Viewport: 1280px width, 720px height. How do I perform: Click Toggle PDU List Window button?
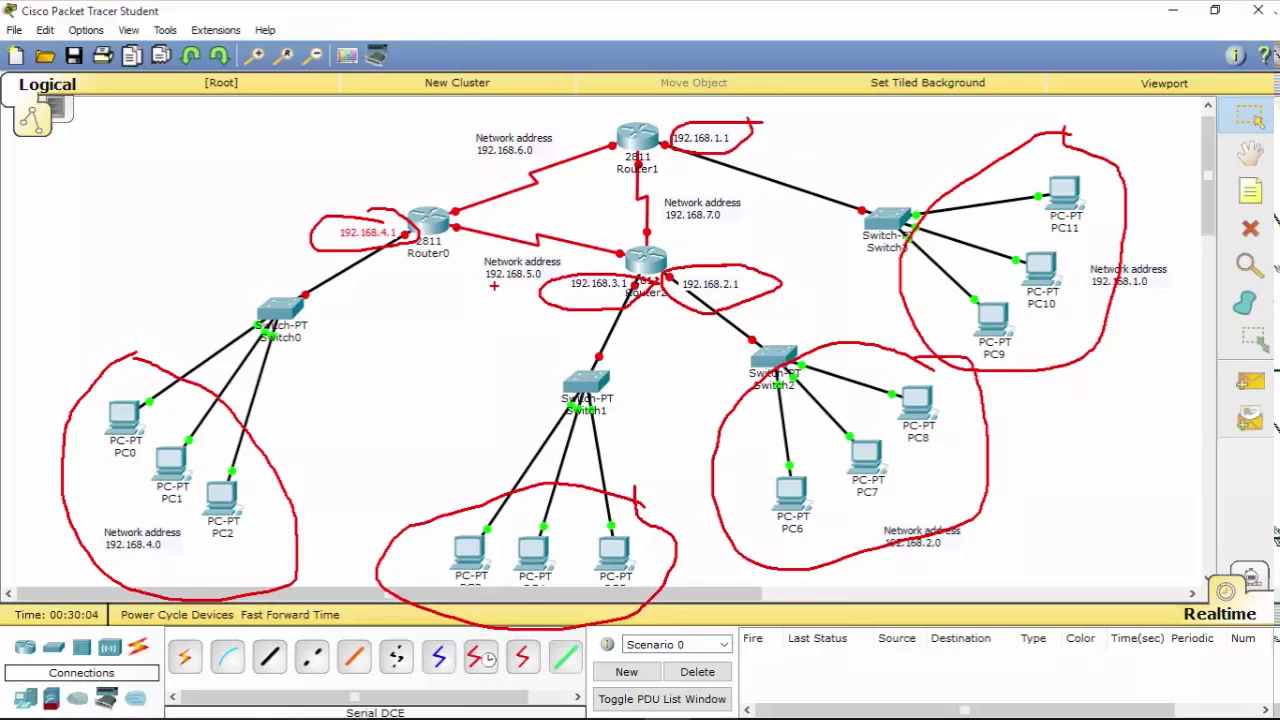(662, 699)
